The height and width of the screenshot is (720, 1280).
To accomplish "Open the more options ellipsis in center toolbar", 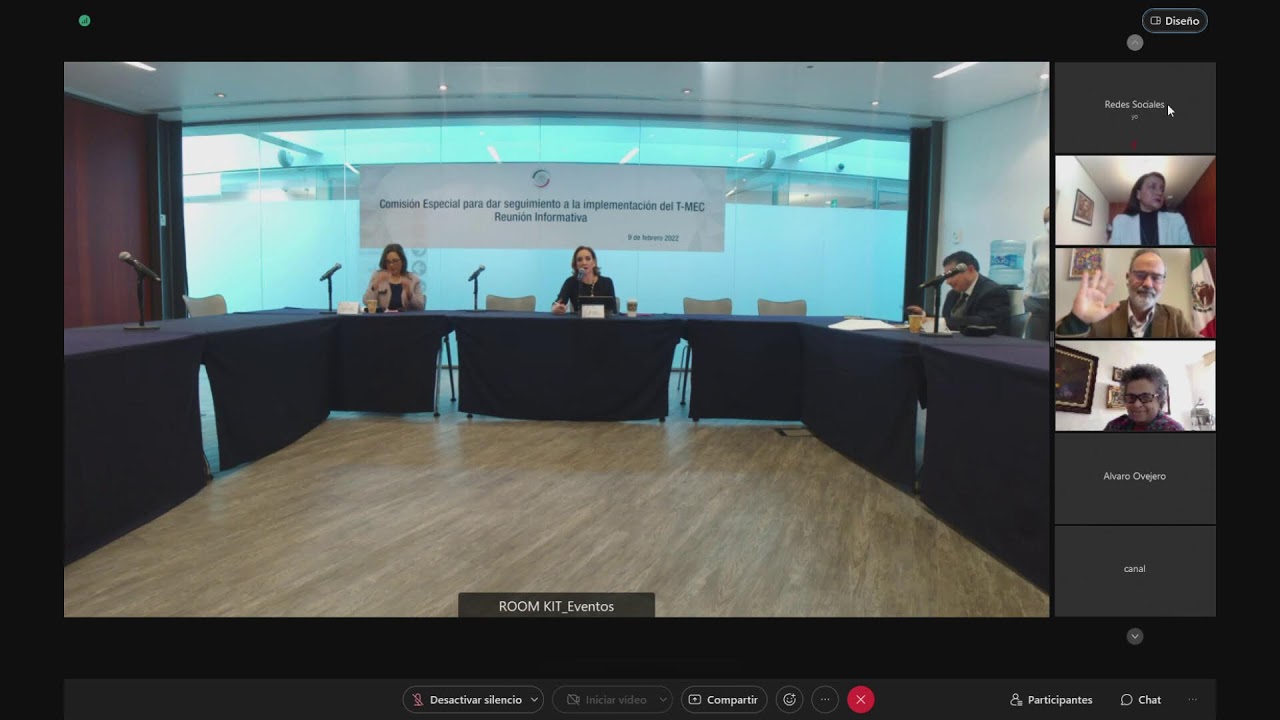I will click(x=825, y=700).
